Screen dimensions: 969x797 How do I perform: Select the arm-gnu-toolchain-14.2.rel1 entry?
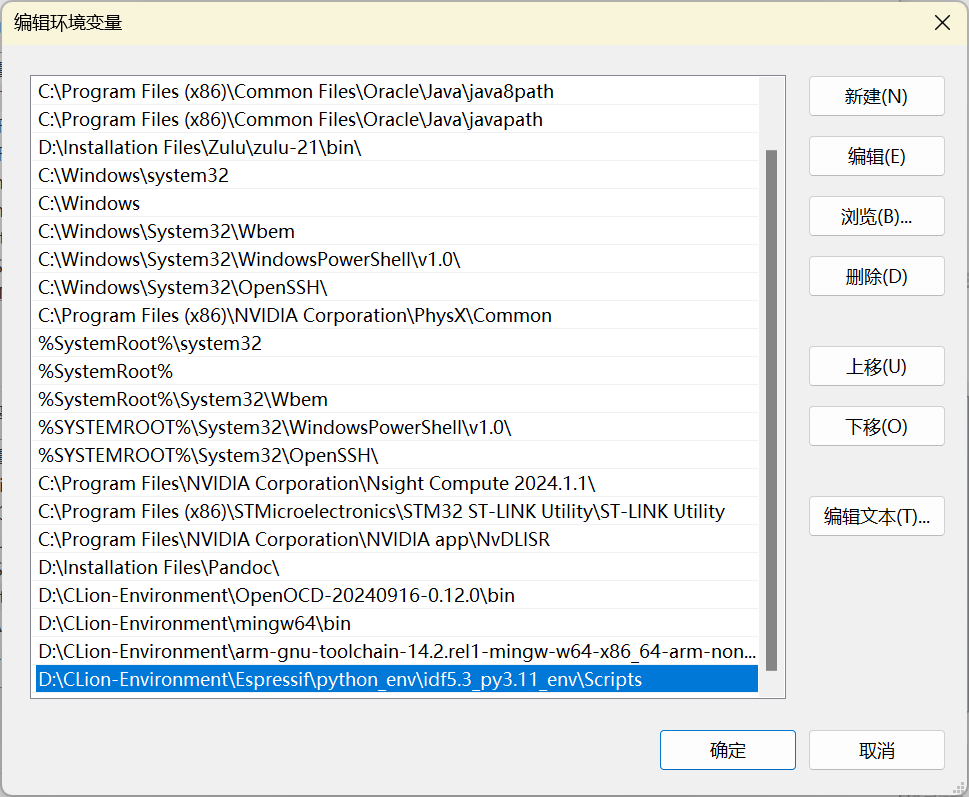point(397,651)
